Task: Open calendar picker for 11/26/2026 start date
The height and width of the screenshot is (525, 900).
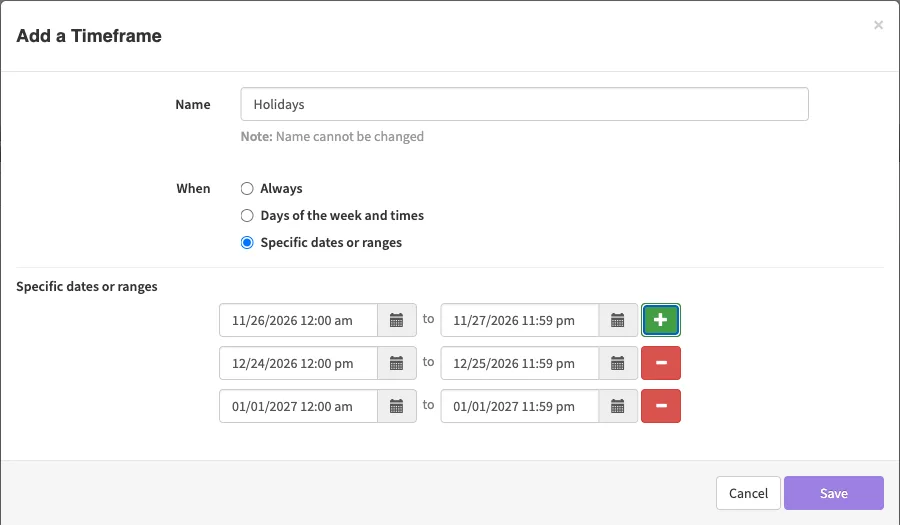Action: (x=397, y=320)
